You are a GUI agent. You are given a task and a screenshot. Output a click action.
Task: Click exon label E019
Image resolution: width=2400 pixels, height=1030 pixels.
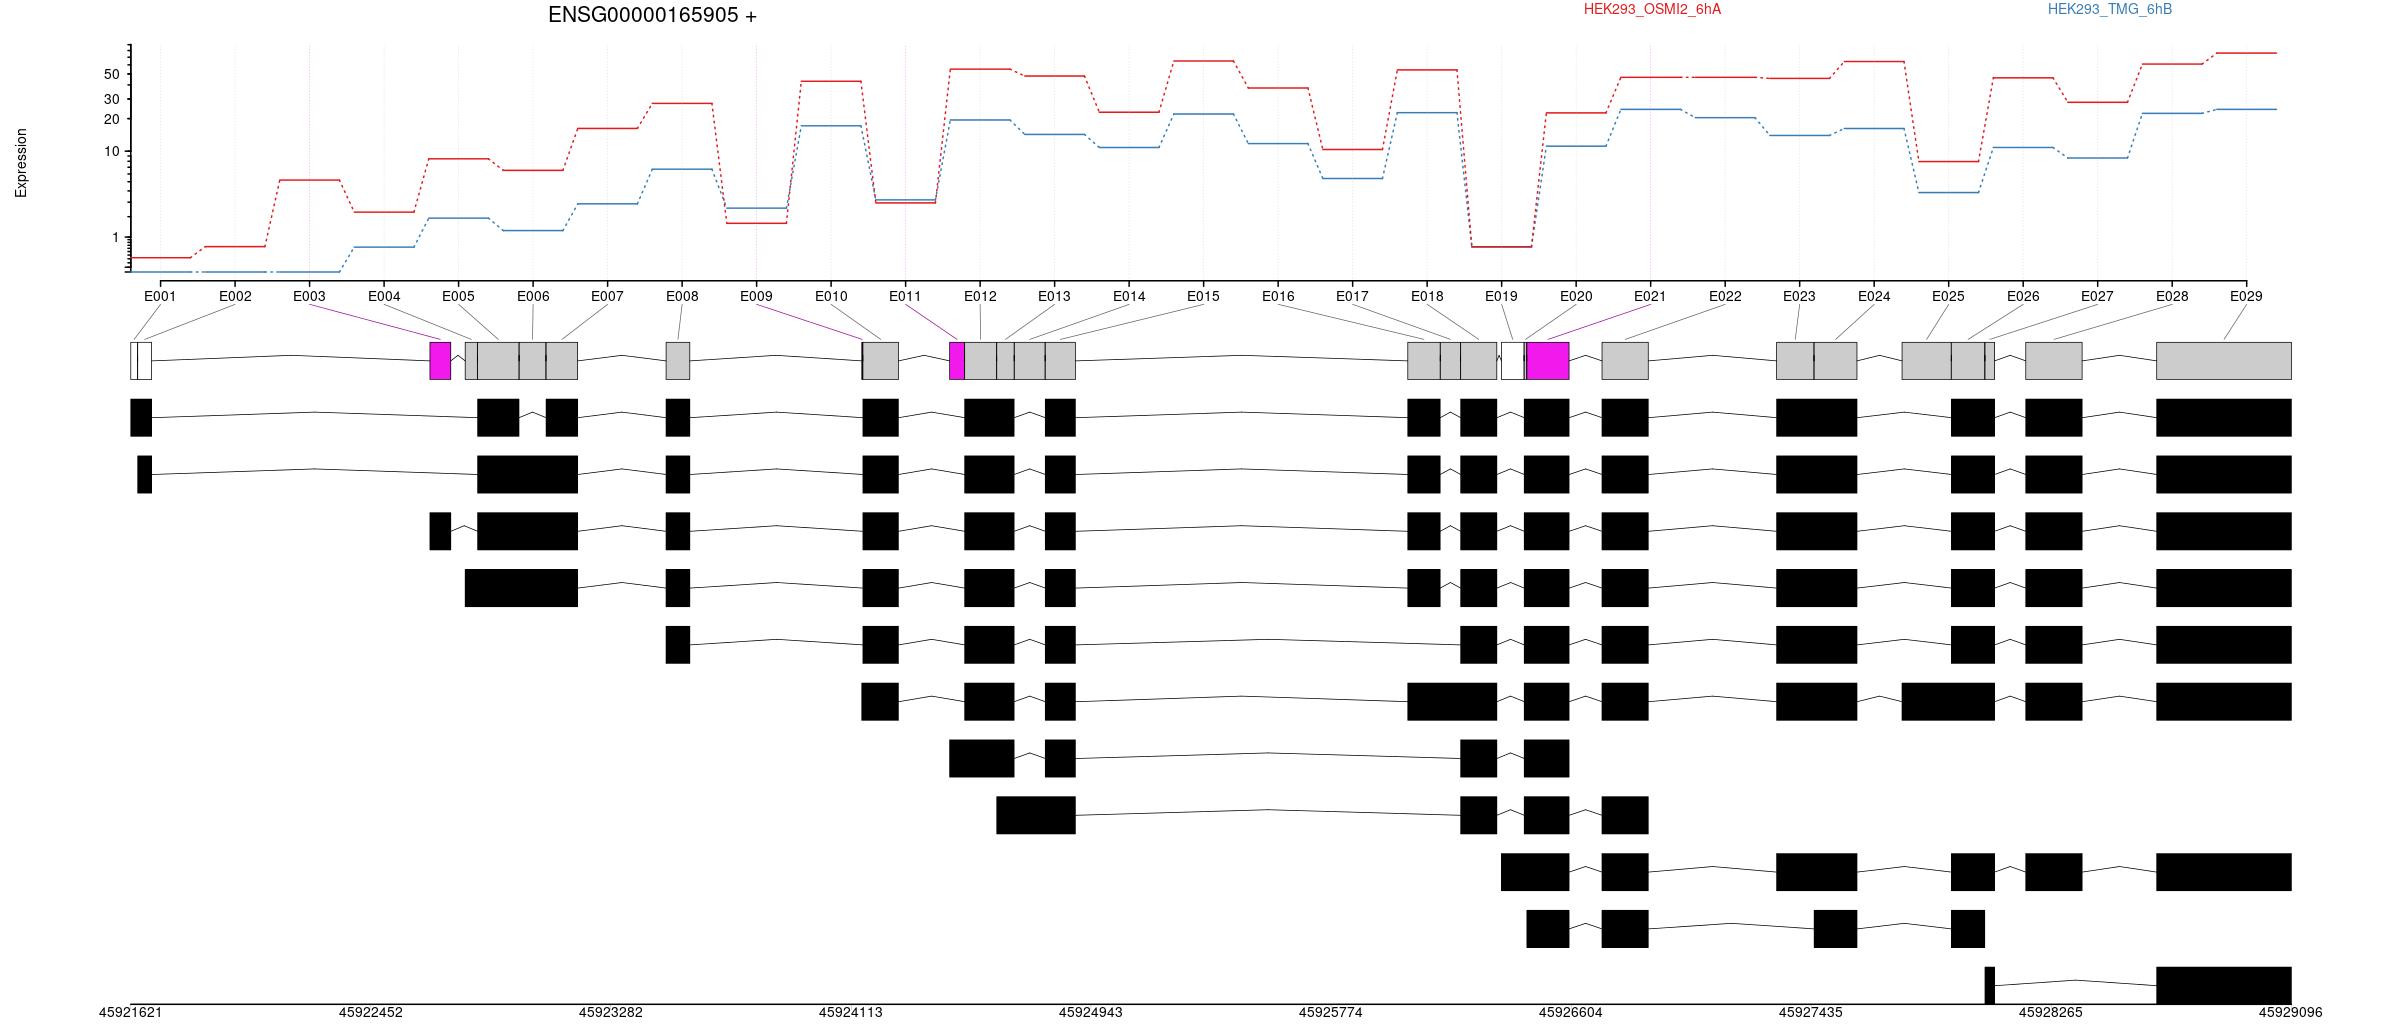click(1501, 296)
